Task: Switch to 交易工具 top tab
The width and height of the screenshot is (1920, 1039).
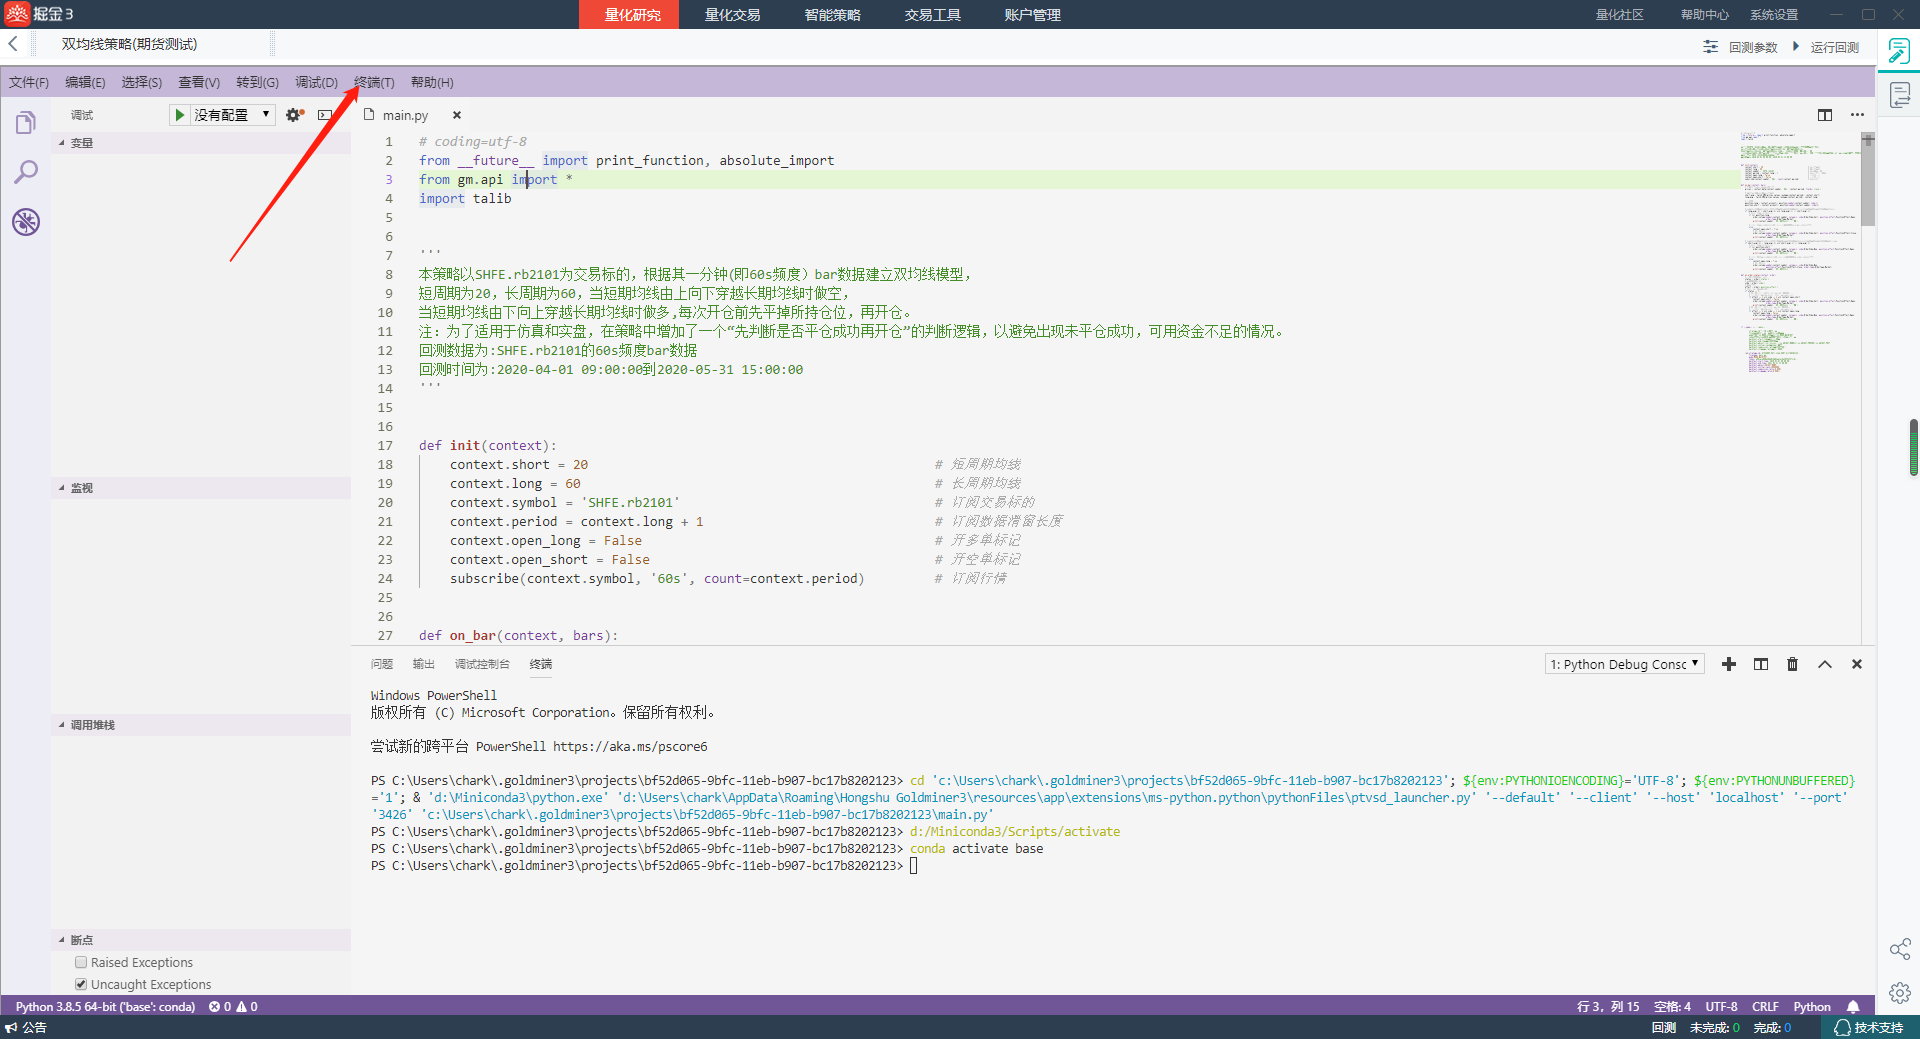Action: [x=932, y=14]
